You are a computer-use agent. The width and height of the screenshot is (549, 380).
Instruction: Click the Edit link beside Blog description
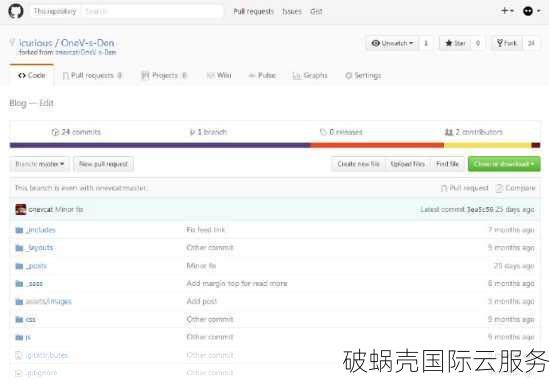pos(46,103)
